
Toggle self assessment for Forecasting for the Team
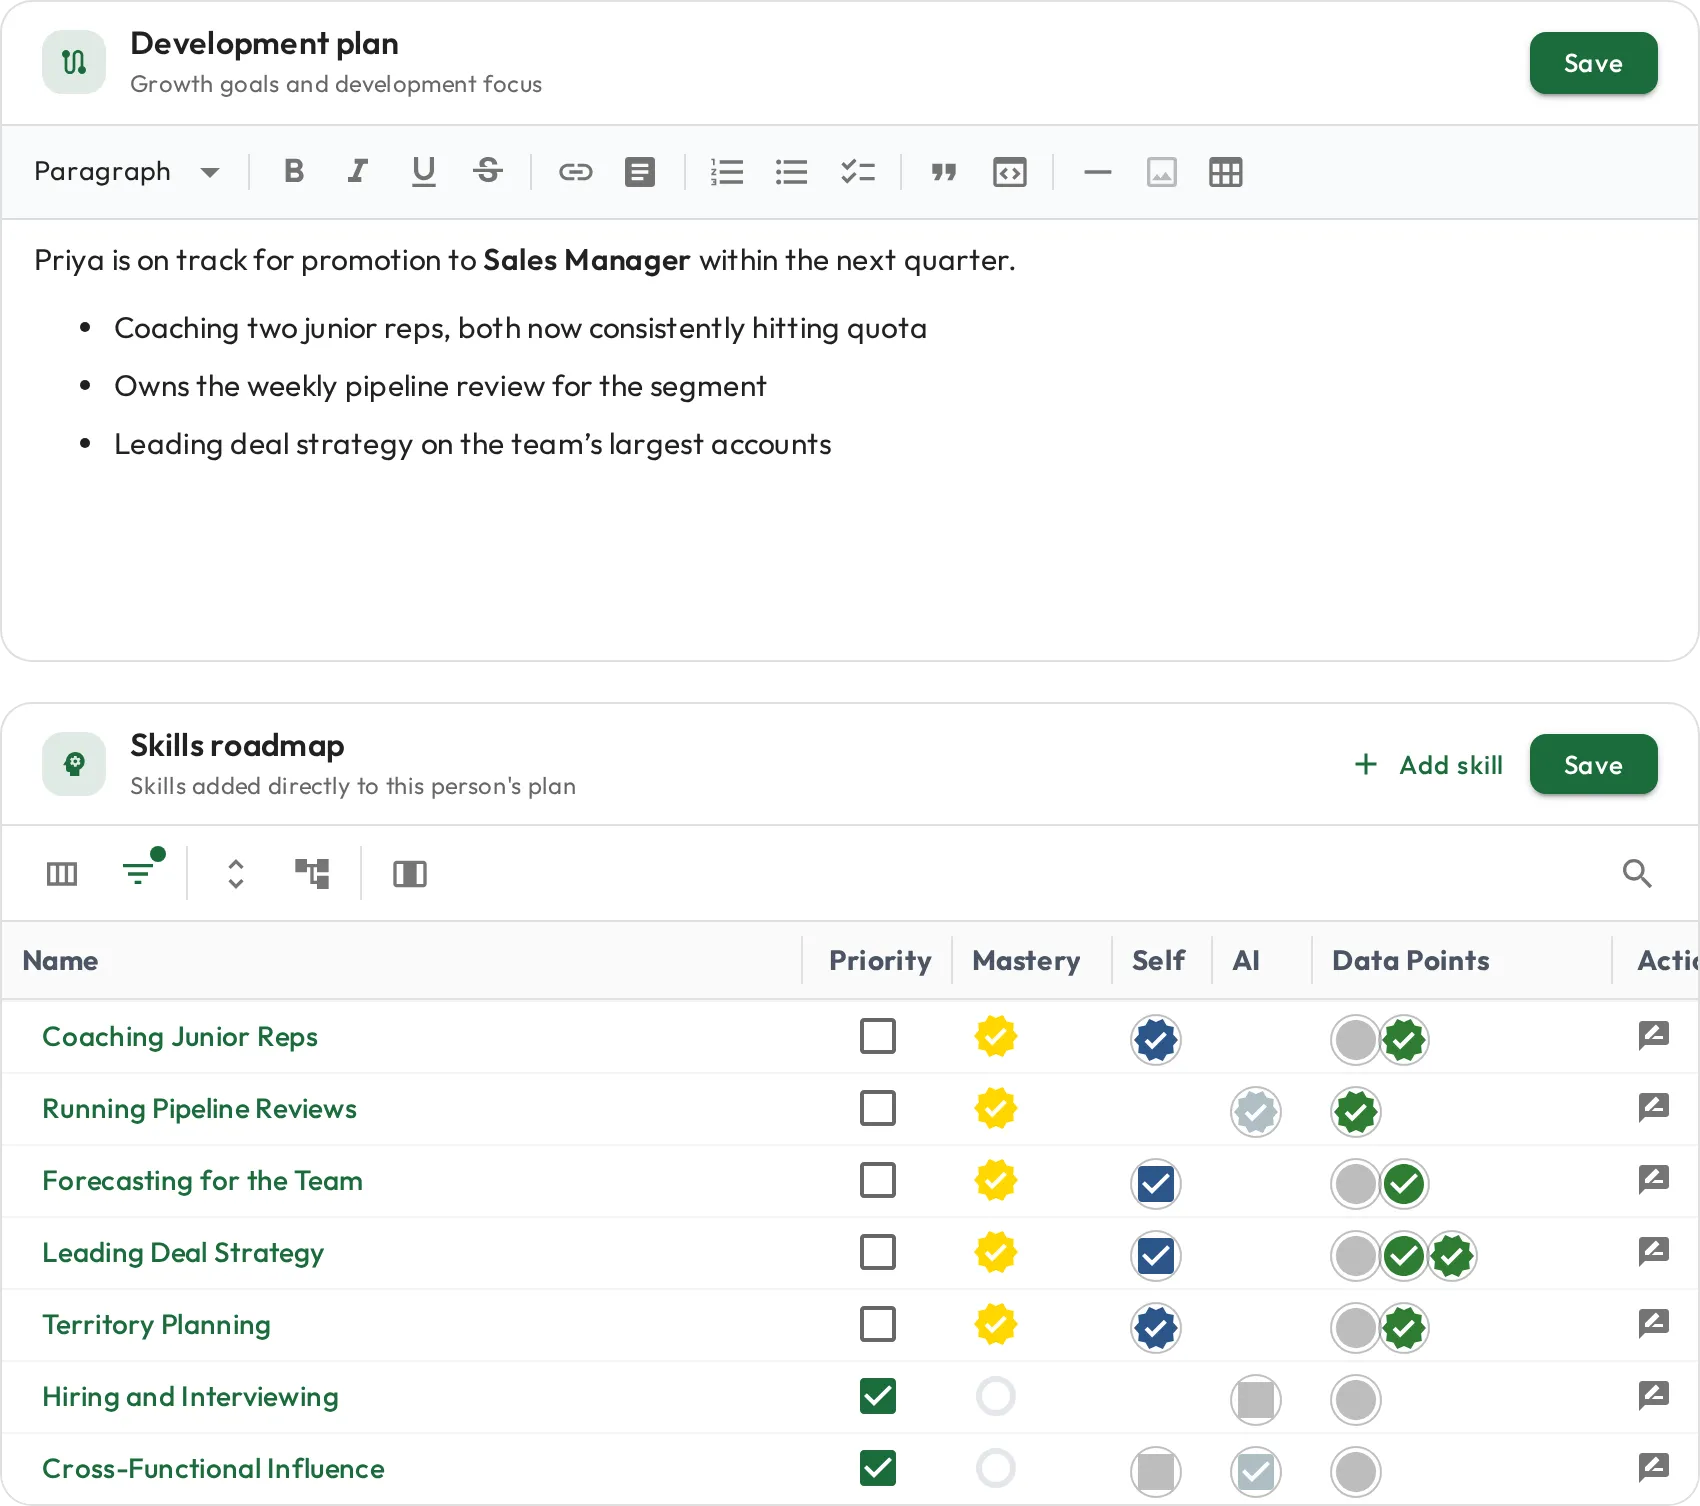coord(1156,1184)
